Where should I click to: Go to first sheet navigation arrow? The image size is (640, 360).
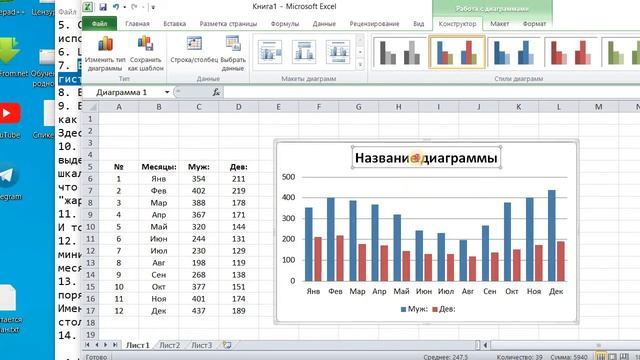pyautogui.click(x=87, y=345)
